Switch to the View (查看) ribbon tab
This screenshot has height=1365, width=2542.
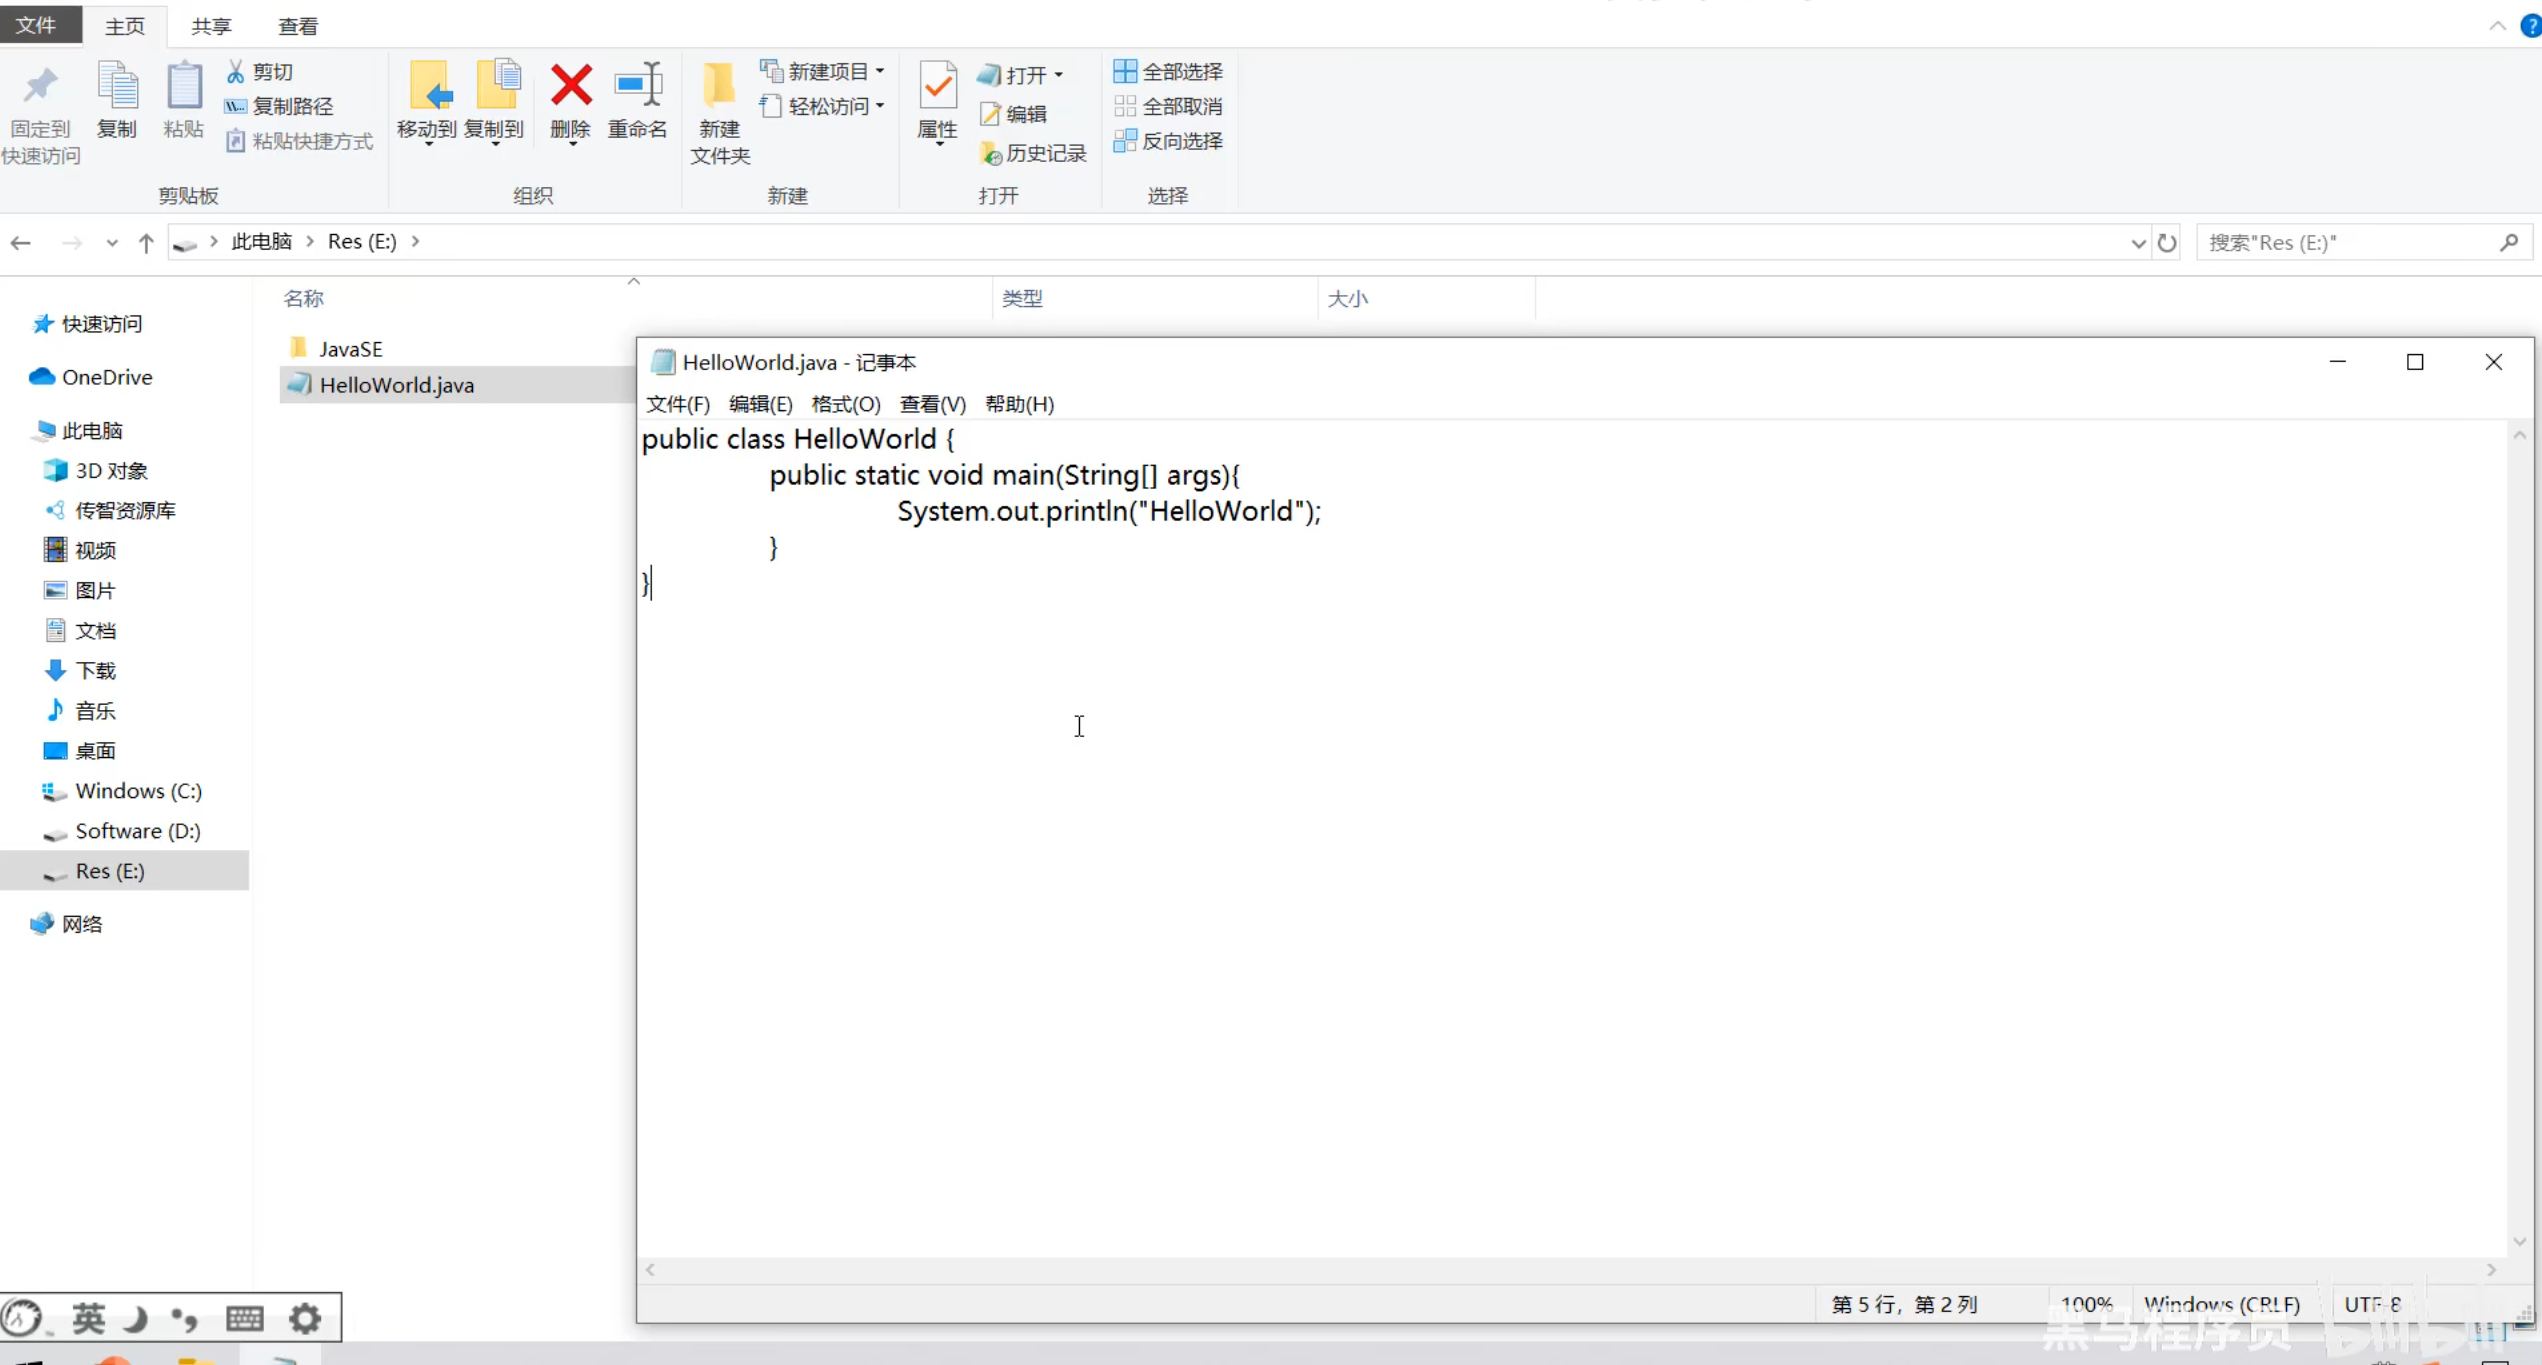click(297, 26)
